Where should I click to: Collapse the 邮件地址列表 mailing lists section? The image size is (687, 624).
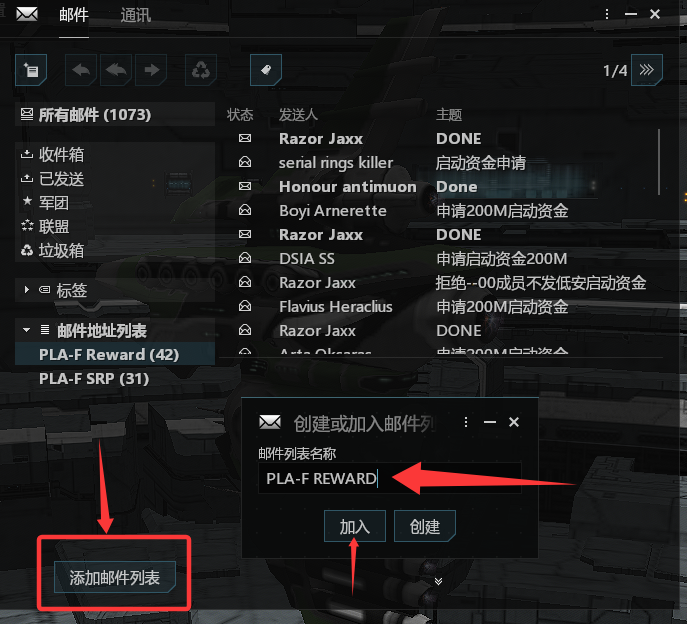tap(27, 330)
